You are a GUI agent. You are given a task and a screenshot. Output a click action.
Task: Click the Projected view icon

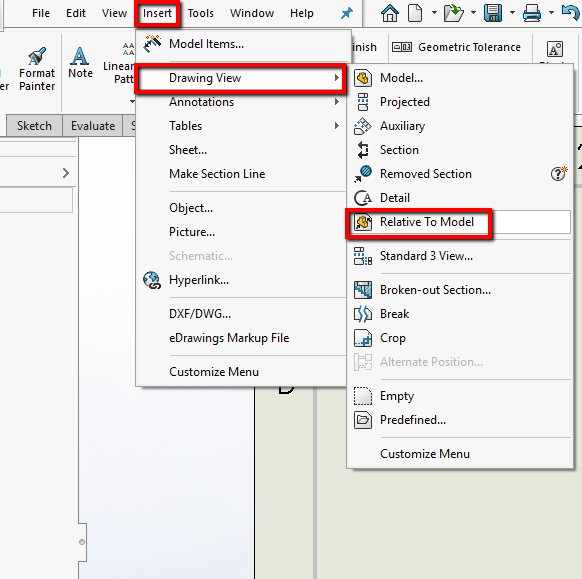363,102
